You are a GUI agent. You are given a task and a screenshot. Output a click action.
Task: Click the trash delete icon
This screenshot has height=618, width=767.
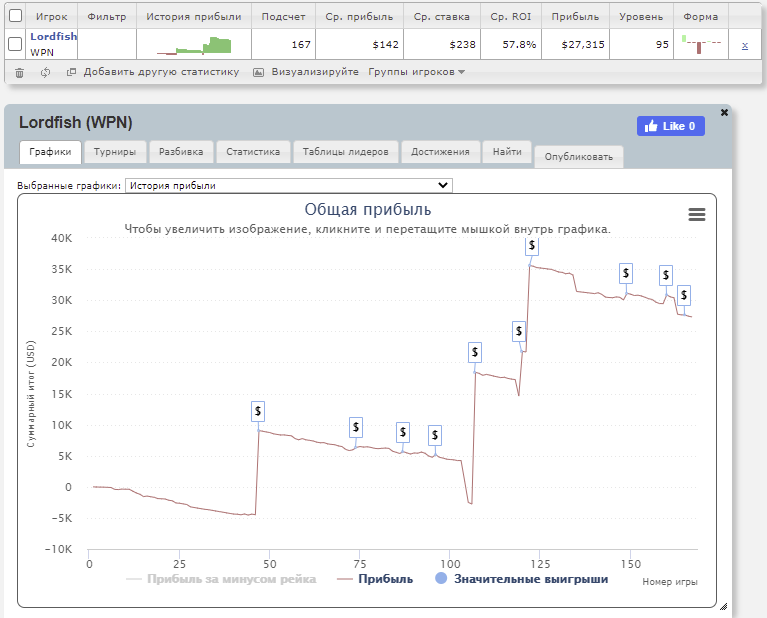coord(19,72)
